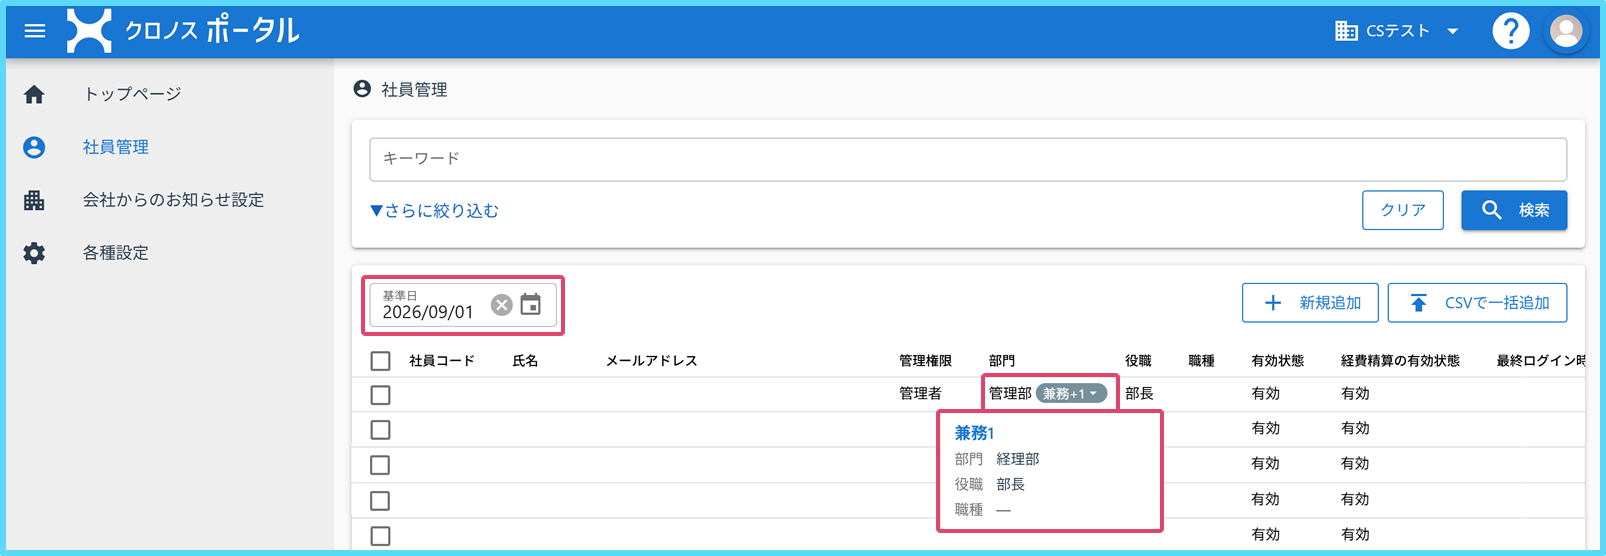1606x556 pixels.
Task: Click the Chronos Portal logo
Action: 183,31
